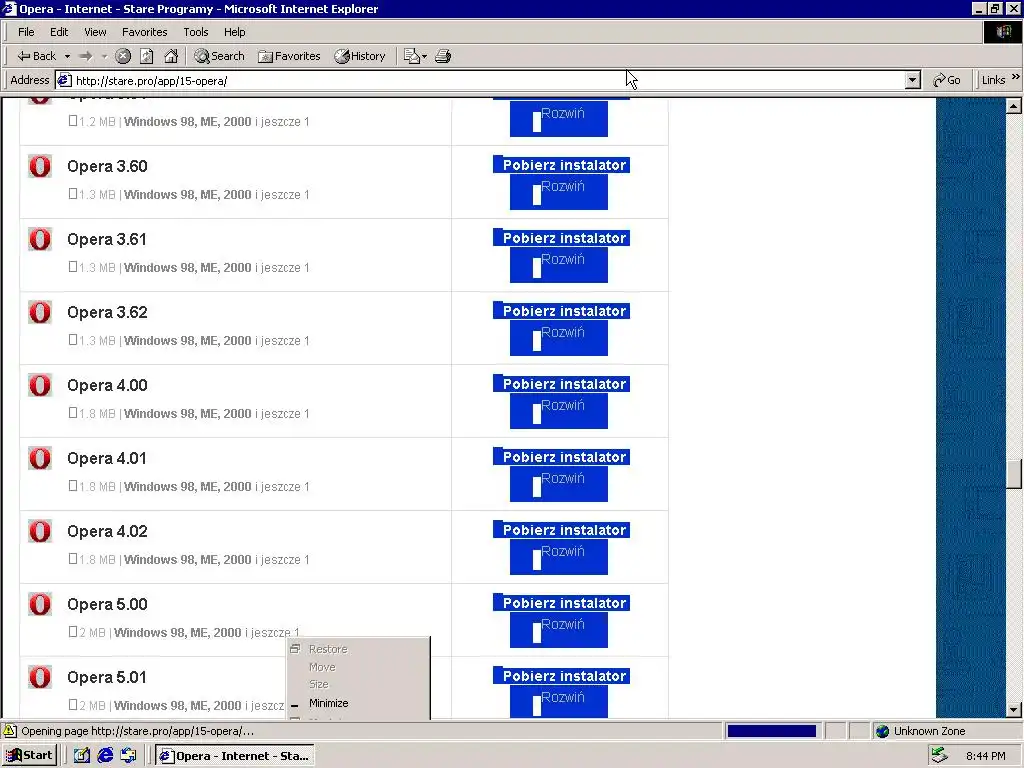Expand Rozwiń for Opera 5.00
The image size is (1024, 768).
tap(559, 631)
